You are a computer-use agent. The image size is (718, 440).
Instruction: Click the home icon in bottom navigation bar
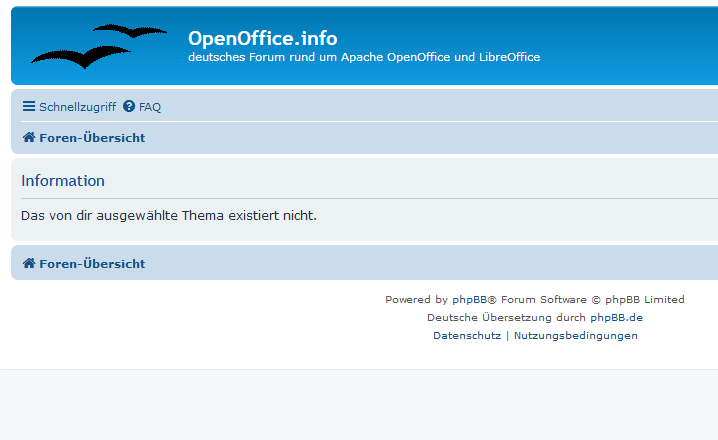click(x=29, y=264)
